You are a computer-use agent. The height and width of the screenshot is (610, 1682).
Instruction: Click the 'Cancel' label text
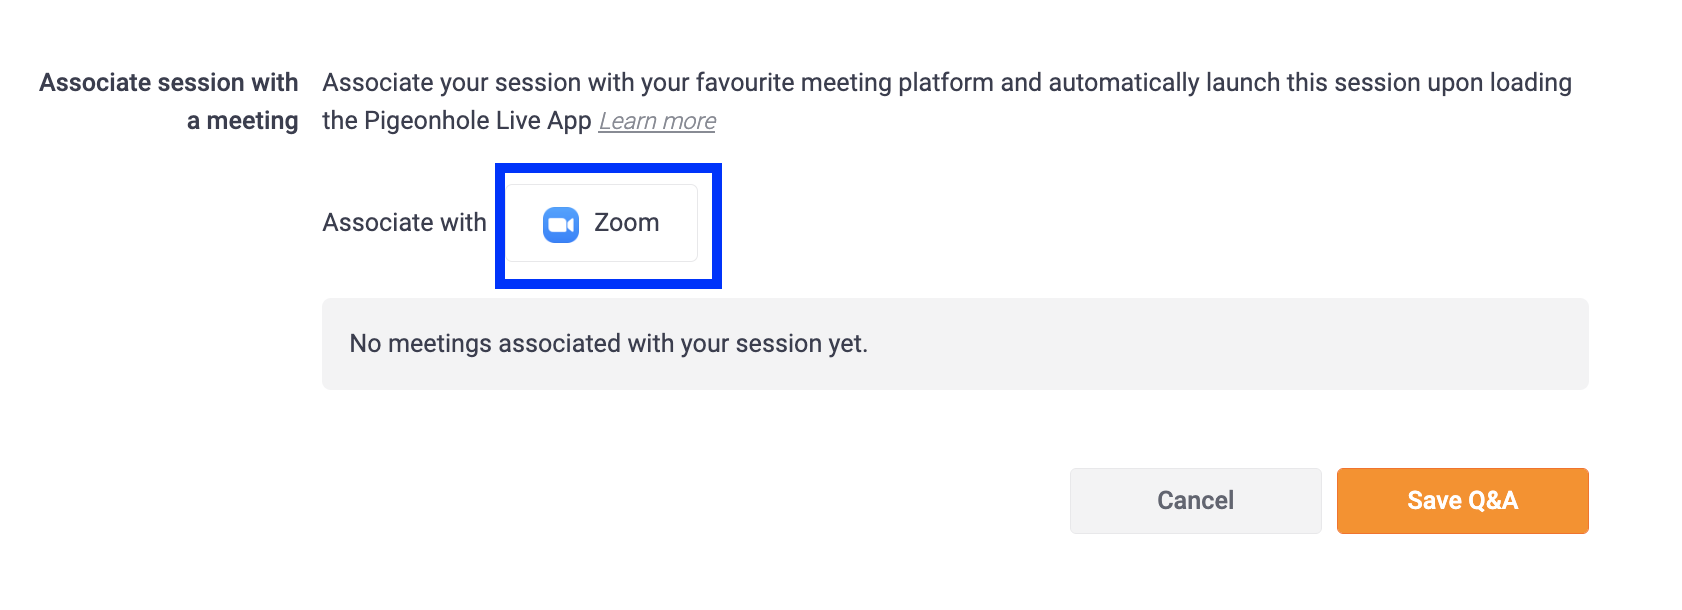pyautogui.click(x=1195, y=501)
